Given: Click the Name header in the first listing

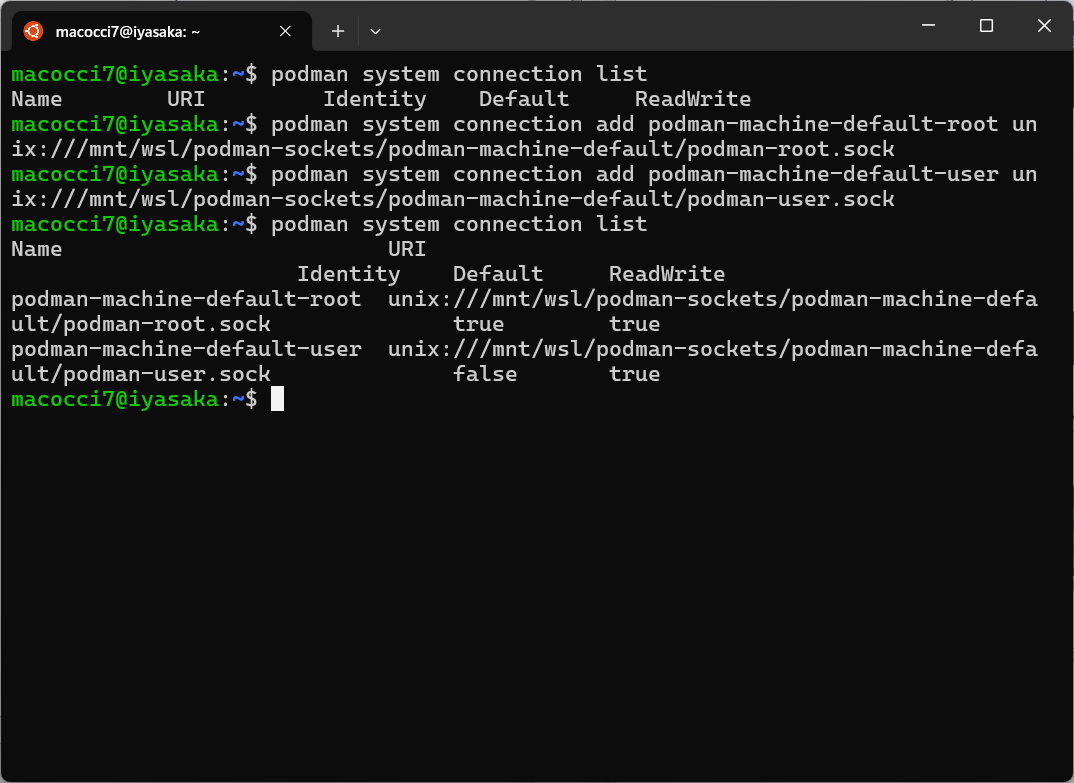Looking at the screenshot, I should pyautogui.click(x=37, y=99).
